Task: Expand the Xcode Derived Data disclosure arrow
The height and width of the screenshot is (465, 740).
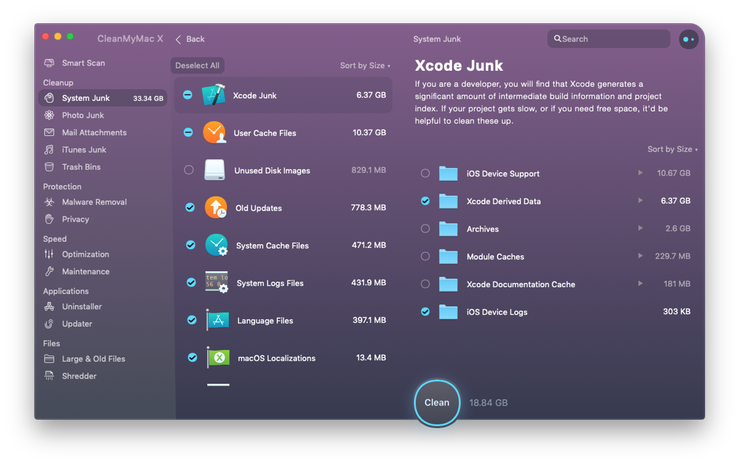Action: coord(640,200)
